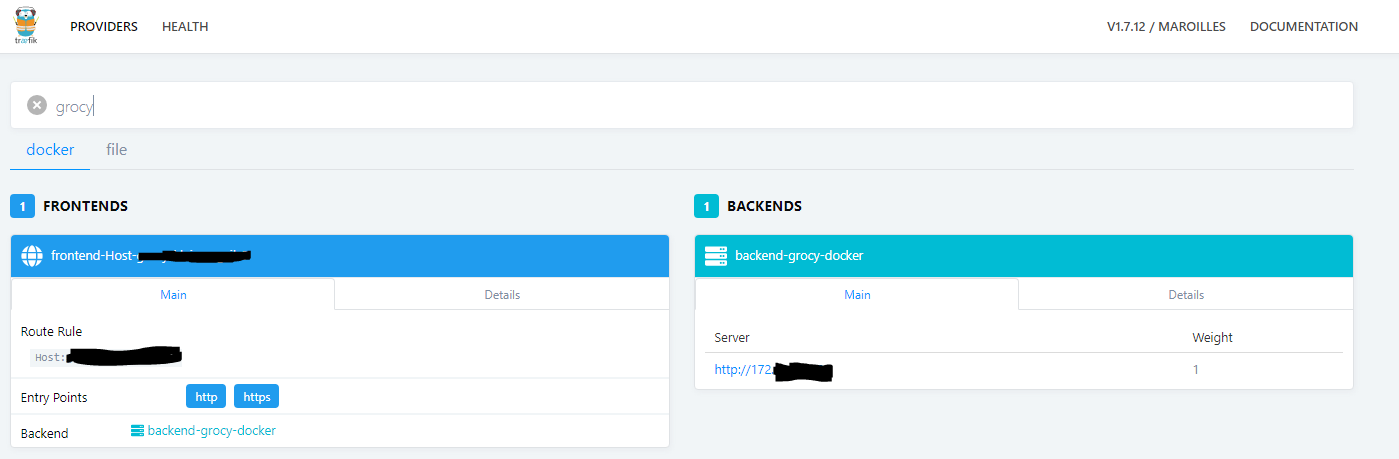
Task: Select the Main tab in backend card
Action: 857,294
